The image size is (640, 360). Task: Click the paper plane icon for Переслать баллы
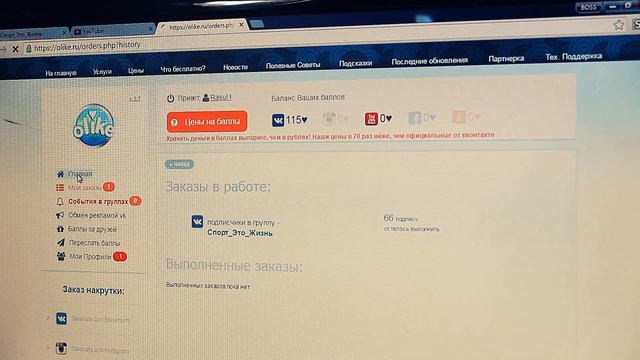click(61, 243)
